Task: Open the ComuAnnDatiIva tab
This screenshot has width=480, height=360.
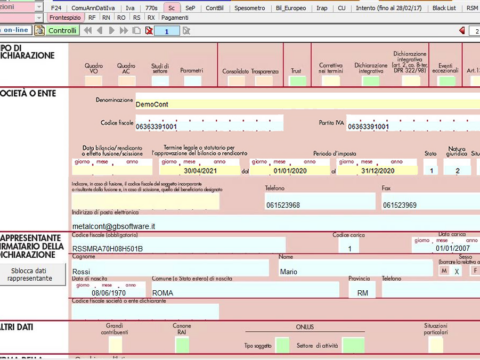Action: [x=93, y=8]
